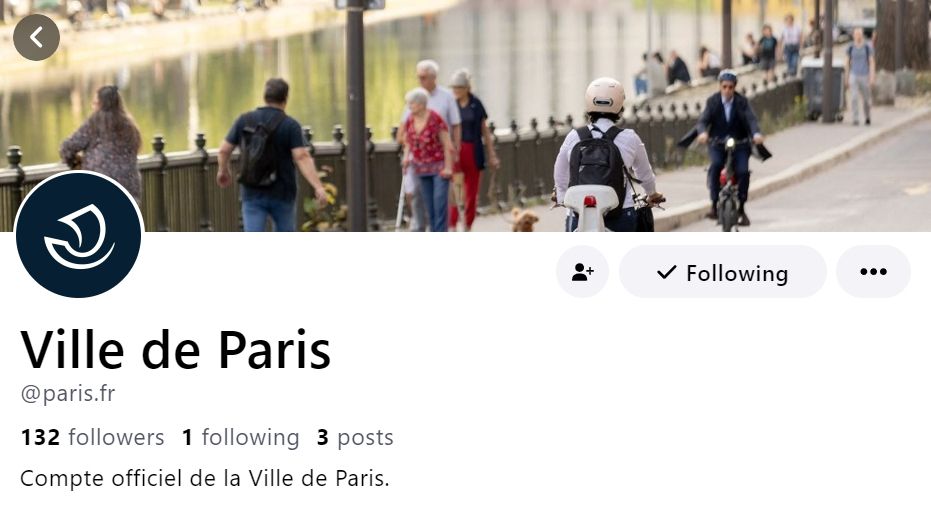
Task: Click the word followers beside 132
Action: click(116, 437)
